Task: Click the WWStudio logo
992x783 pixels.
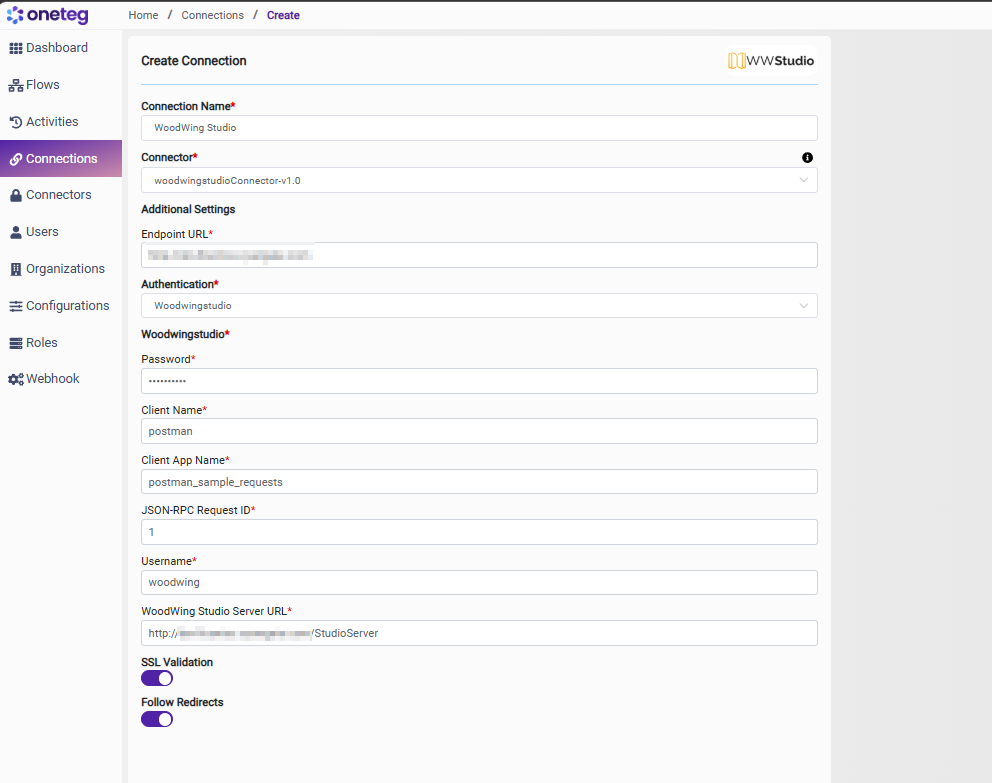Action: pos(771,61)
